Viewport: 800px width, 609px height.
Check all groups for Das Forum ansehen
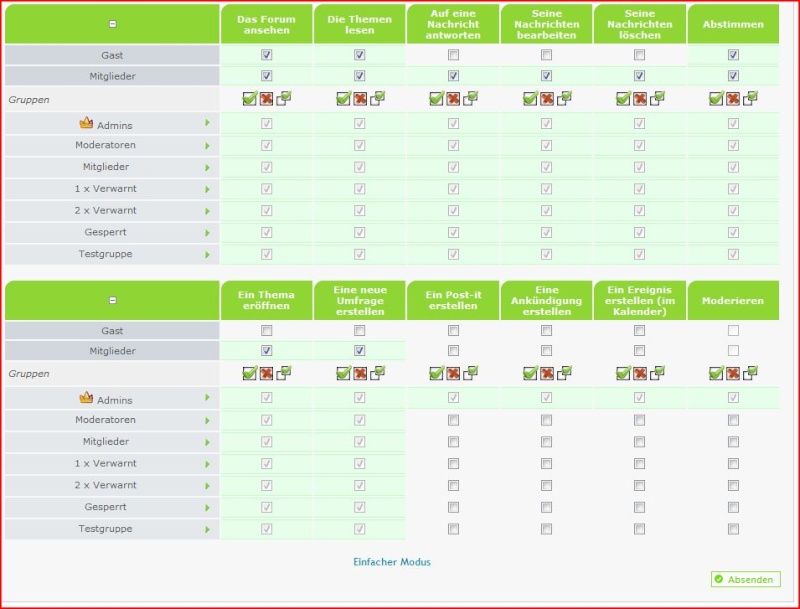(x=249, y=98)
